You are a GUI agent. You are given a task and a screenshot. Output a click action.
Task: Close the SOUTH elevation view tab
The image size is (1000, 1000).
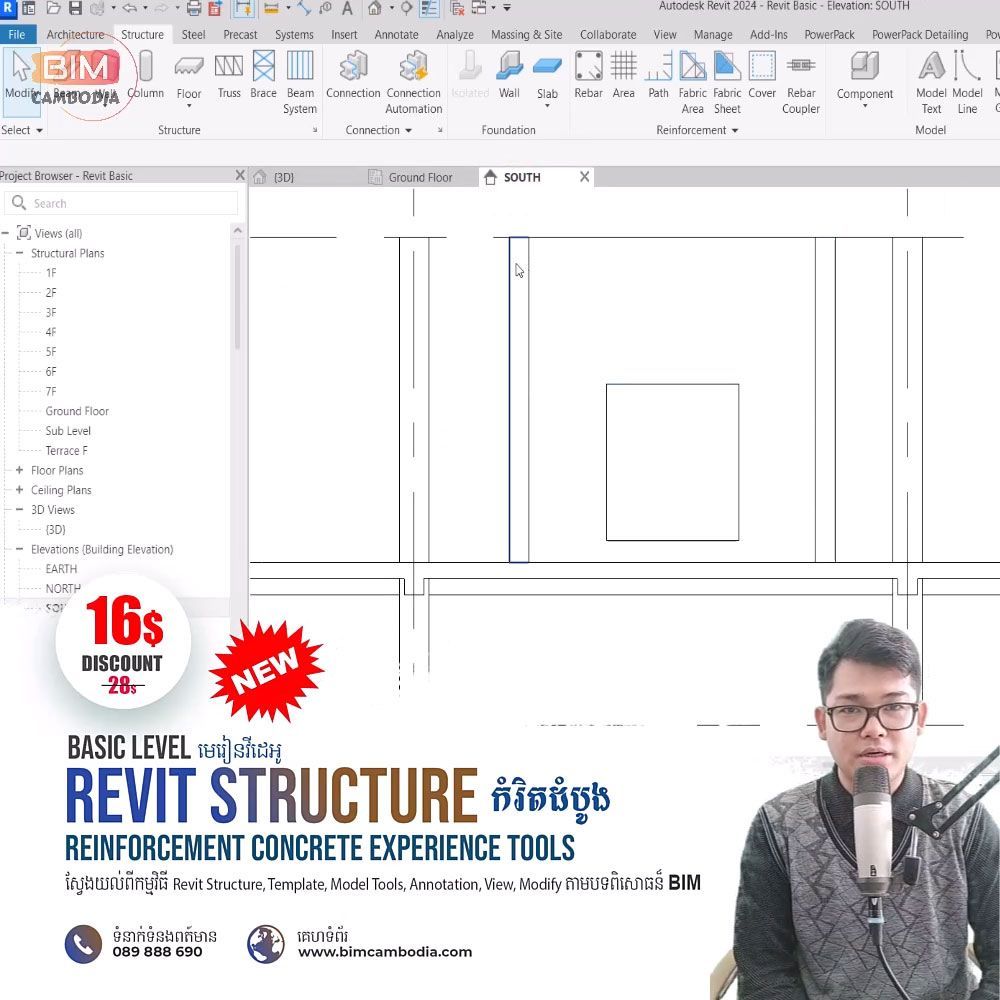click(585, 177)
